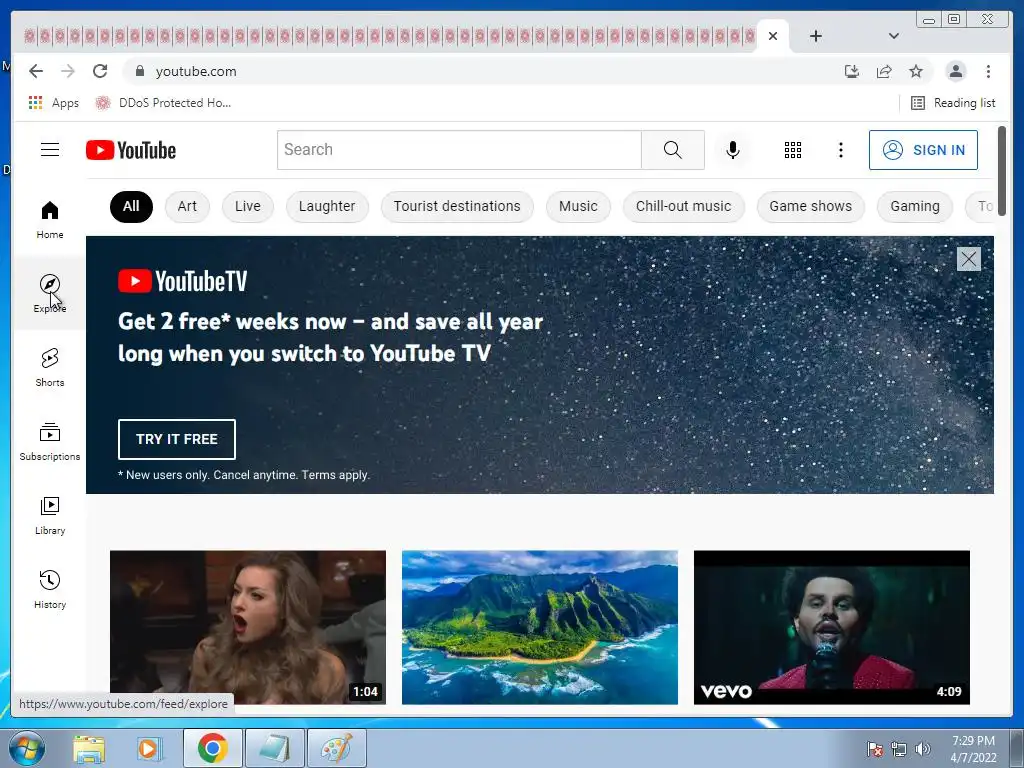Go to Home in sidebar

click(50, 219)
